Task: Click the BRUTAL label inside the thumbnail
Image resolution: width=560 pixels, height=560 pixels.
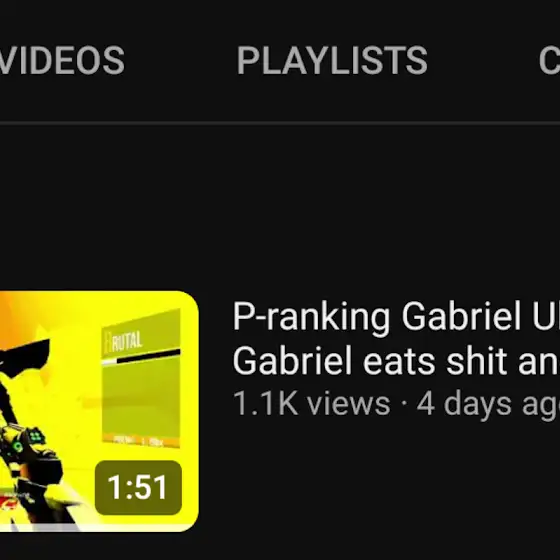Action: (x=124, y=341)
